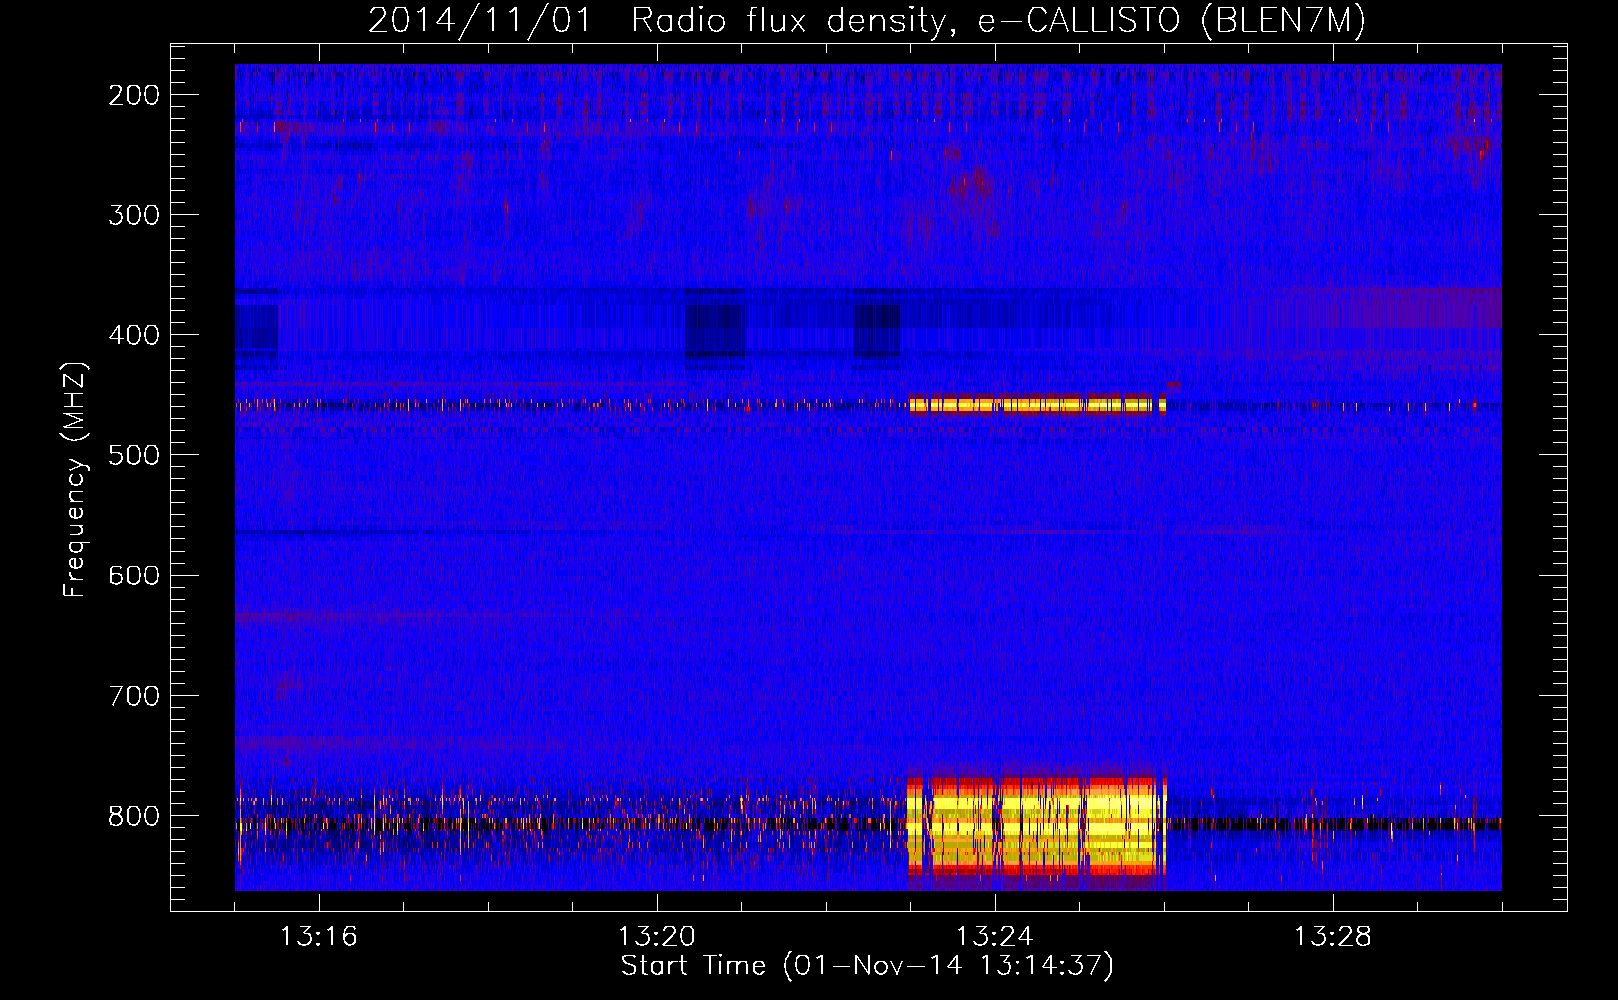Click the 13:28 time tick label
Image resolution: width=1618 pixels, height=1000 pixels.
1332,937
